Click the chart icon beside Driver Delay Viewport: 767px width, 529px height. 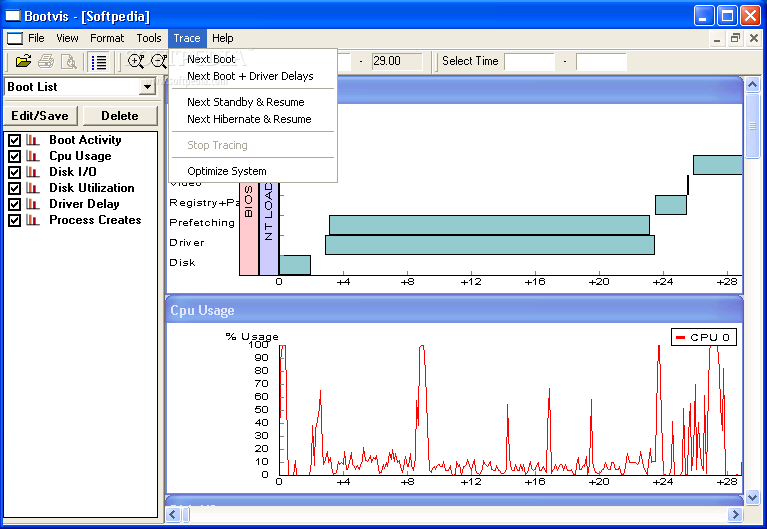coord(33,204)
